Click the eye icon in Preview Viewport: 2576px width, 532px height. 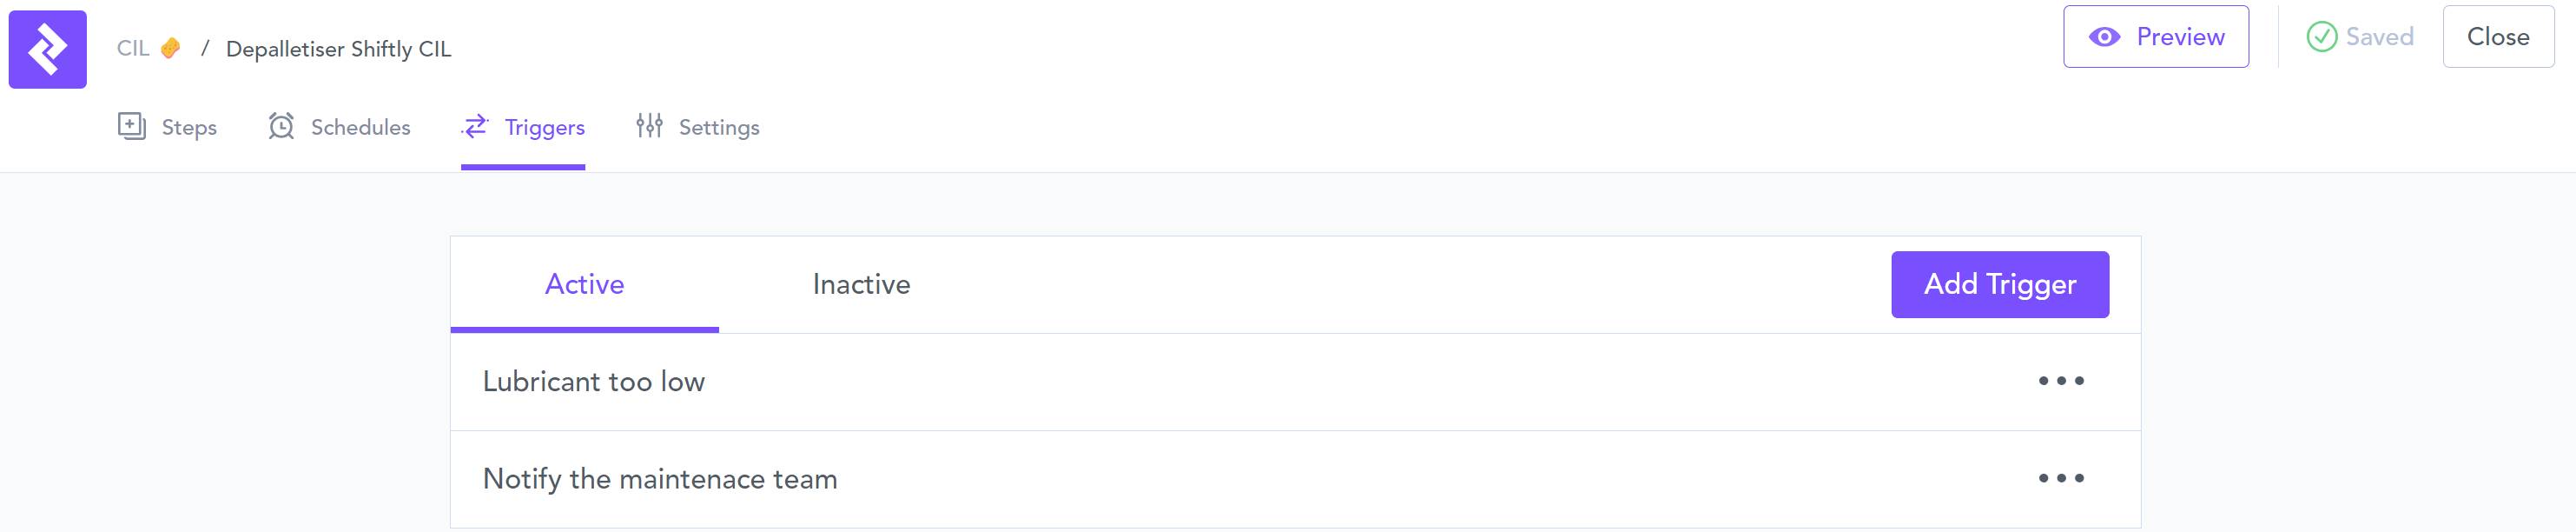[2104, 37]
